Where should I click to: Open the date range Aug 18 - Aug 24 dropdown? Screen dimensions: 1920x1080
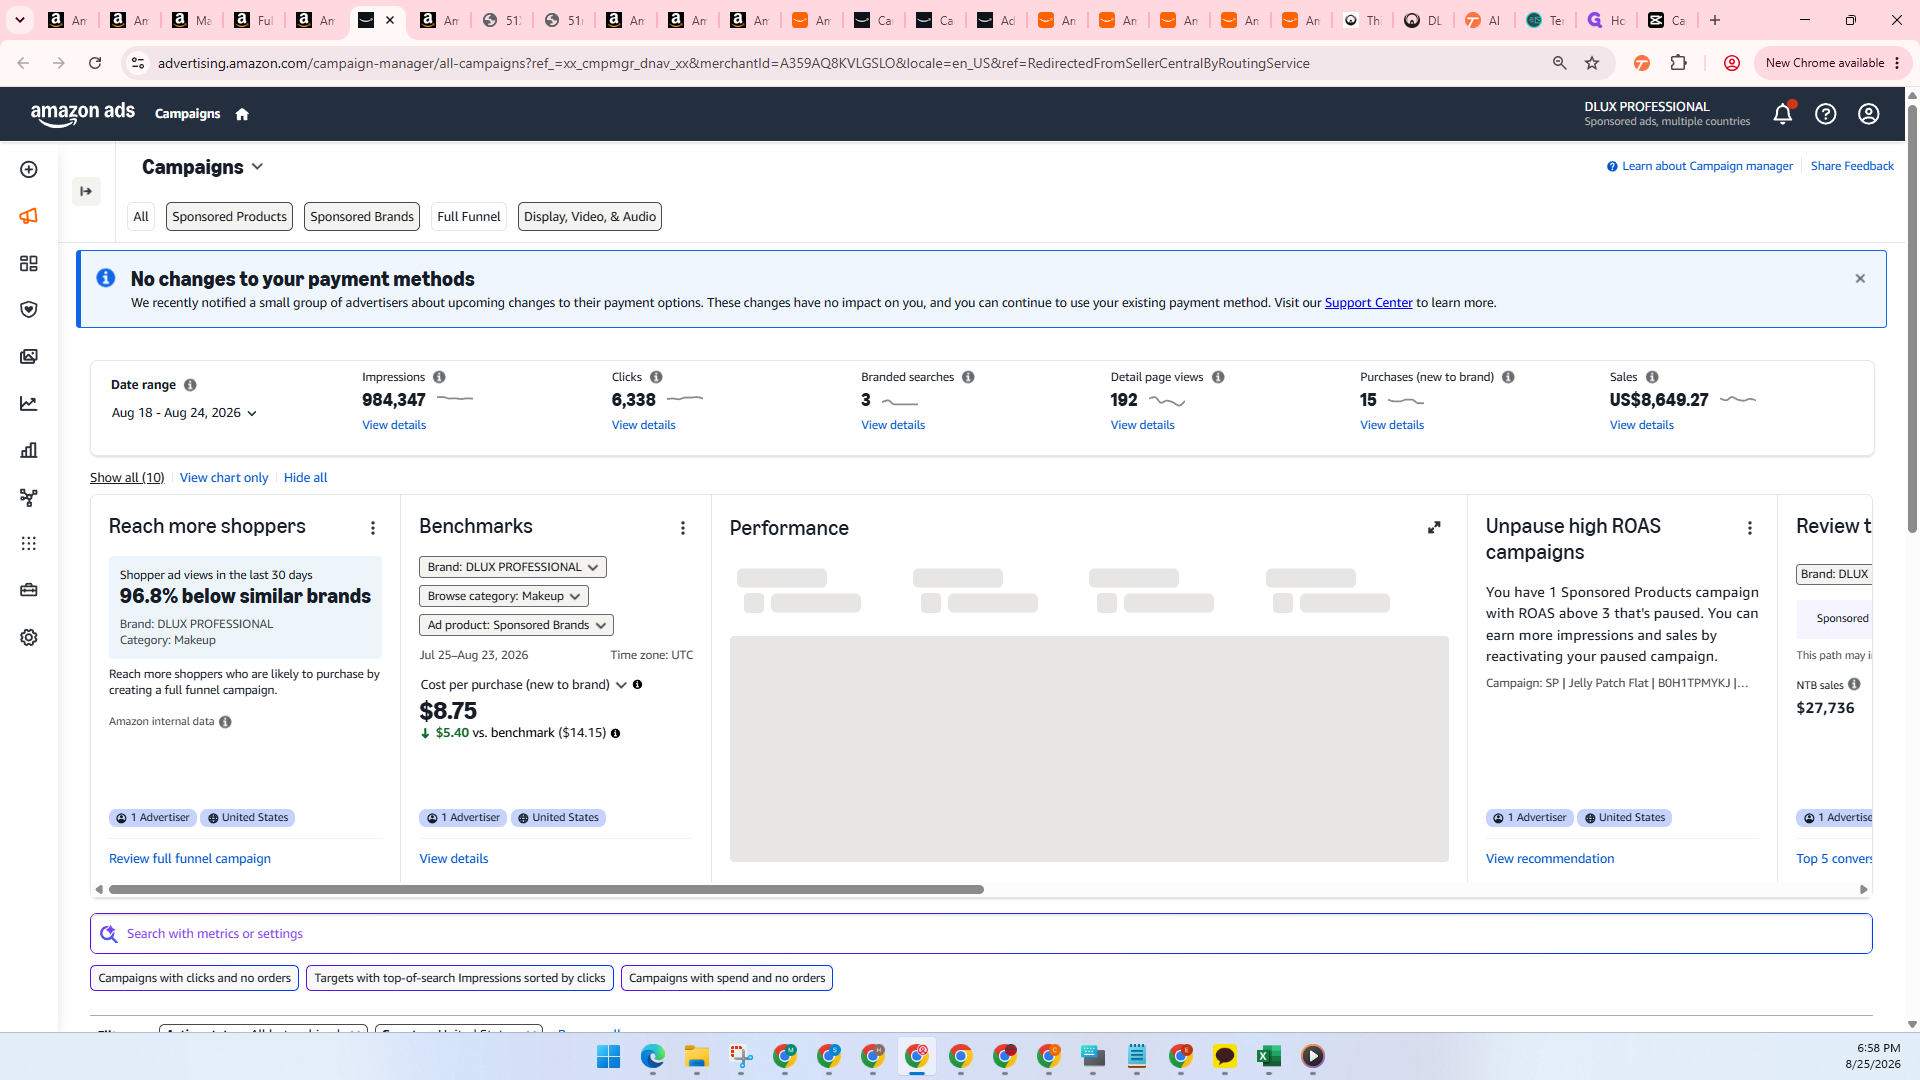pyautogui.click(x=184, y=413)
